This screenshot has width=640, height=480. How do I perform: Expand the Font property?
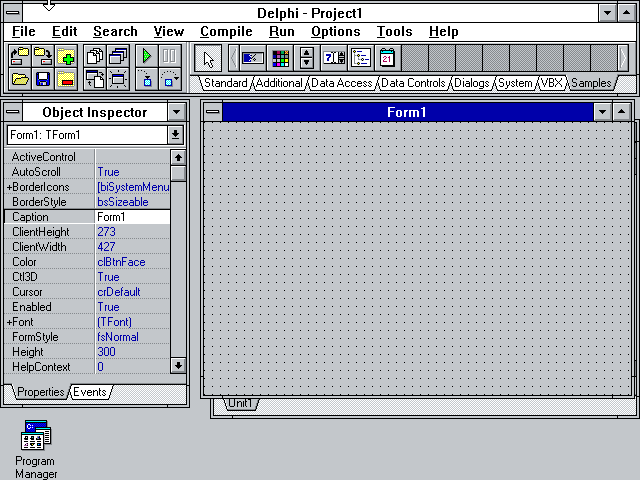[10, 322]
